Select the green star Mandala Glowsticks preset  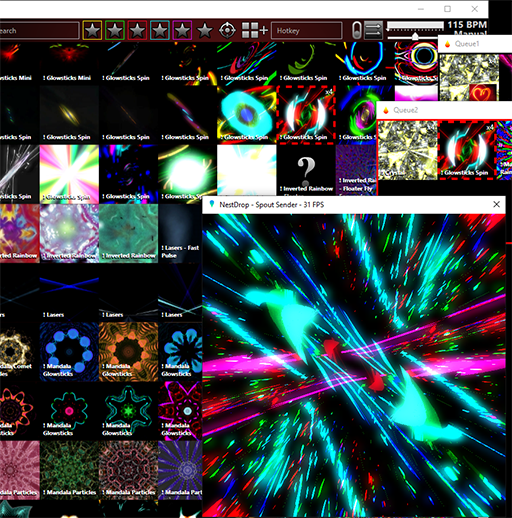click(128, 411)
